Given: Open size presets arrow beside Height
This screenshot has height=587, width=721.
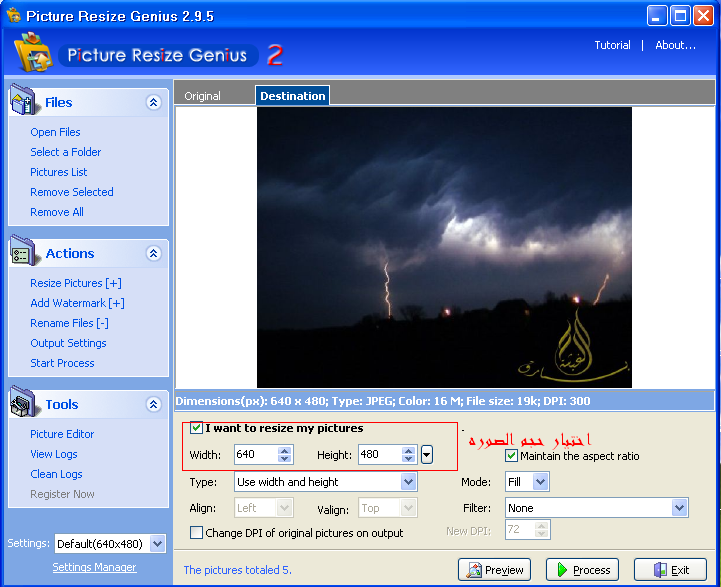Looking at the screenshot, I should (427, 455).
